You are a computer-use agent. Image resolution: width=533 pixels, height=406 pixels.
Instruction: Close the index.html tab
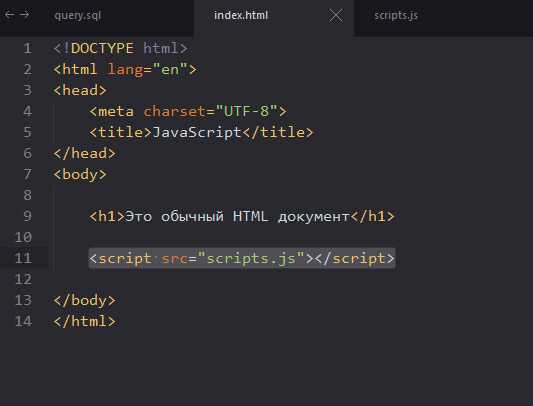(336, 16)
